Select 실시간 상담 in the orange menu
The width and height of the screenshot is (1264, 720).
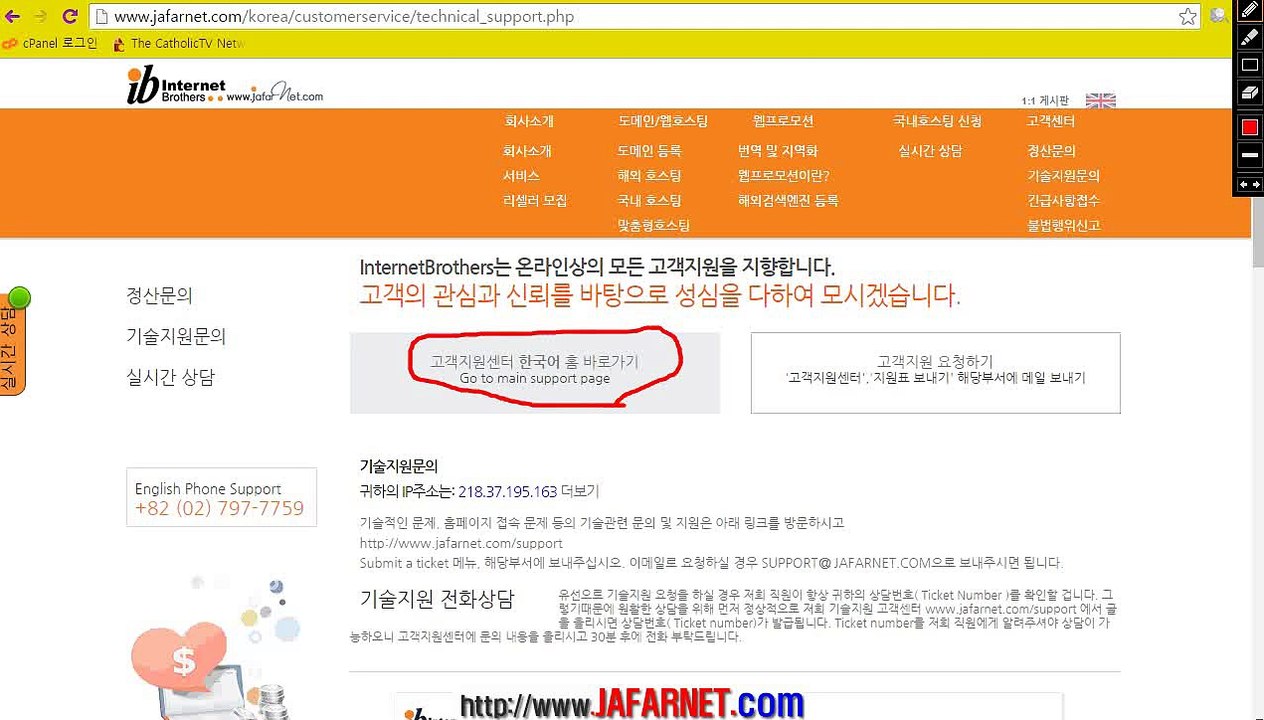(x=930, y=151)
